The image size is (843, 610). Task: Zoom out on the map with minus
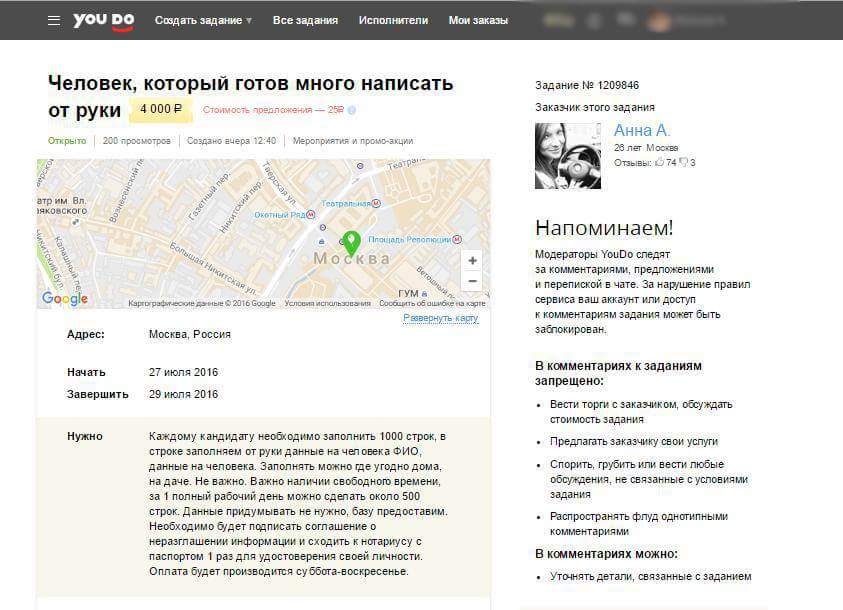click(x=472, y=281)
